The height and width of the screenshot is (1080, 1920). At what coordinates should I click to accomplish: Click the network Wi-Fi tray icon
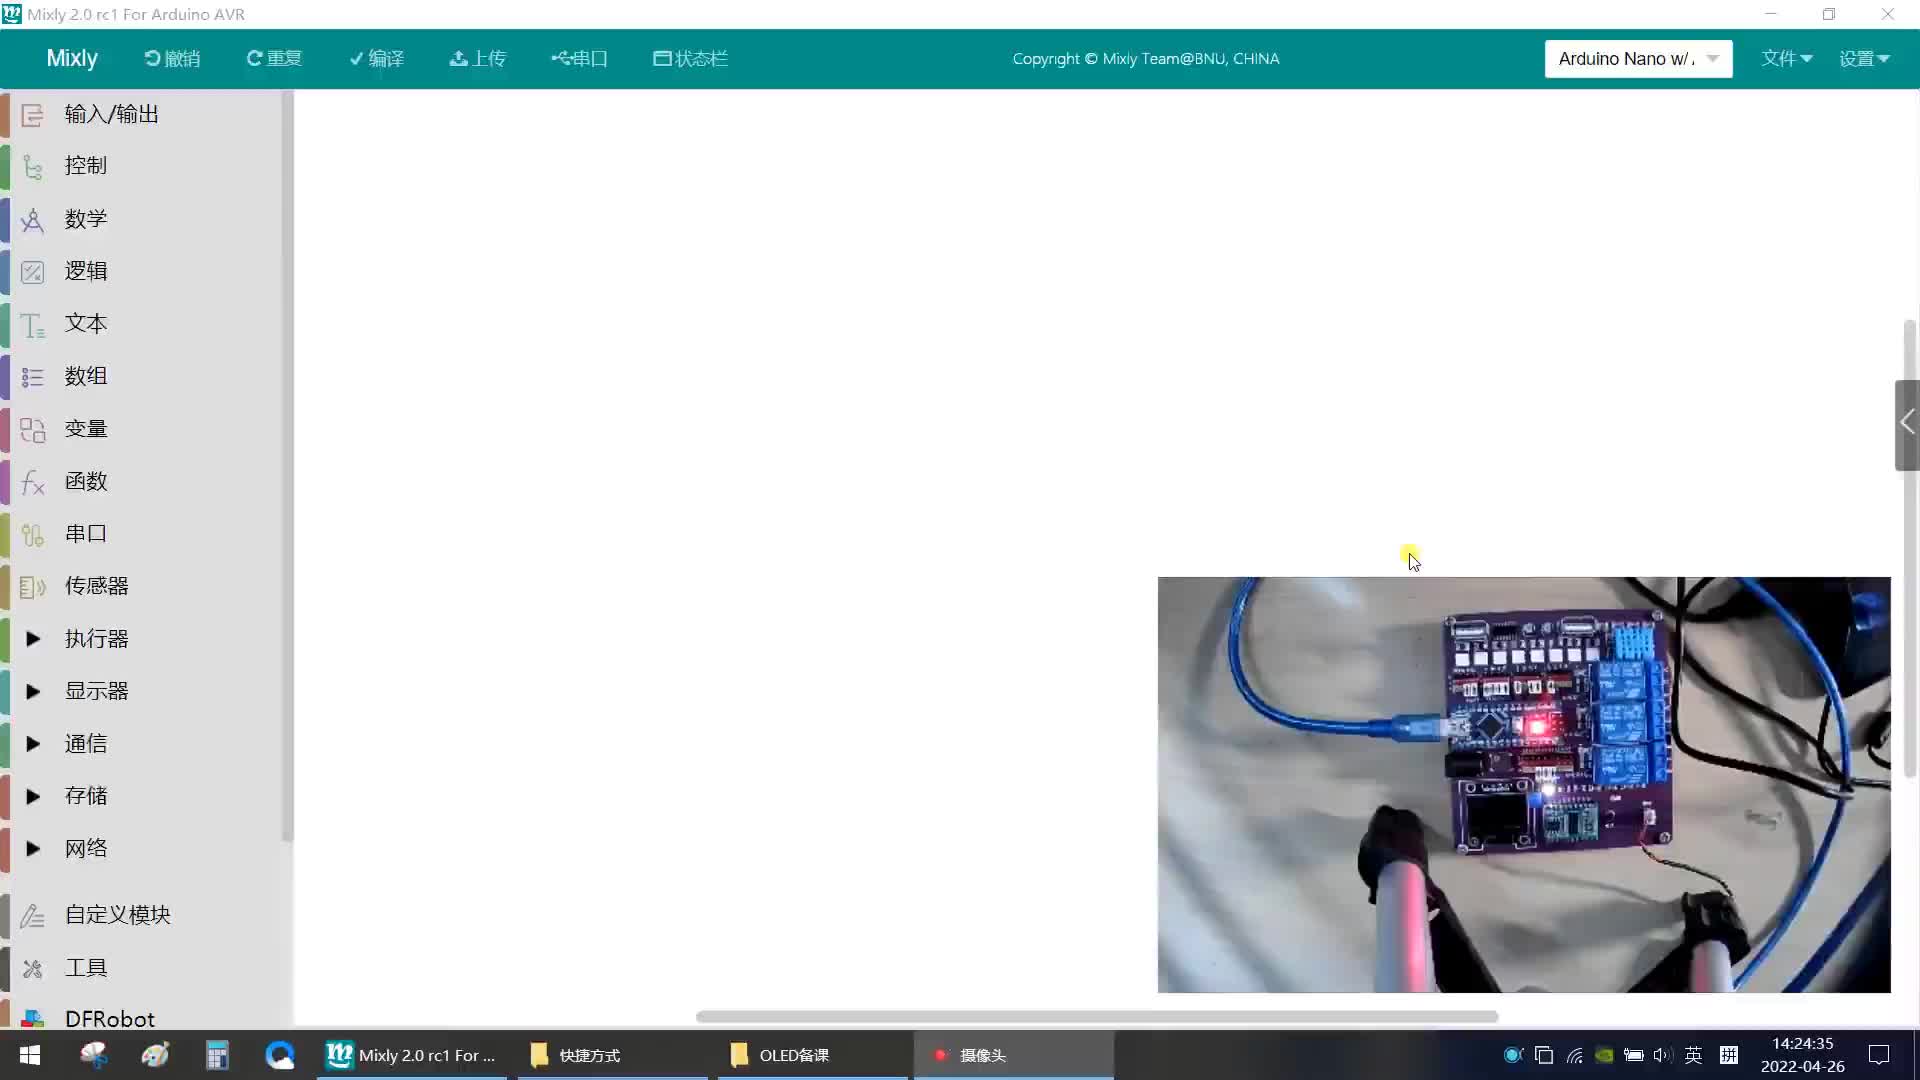(1575, 1055)
